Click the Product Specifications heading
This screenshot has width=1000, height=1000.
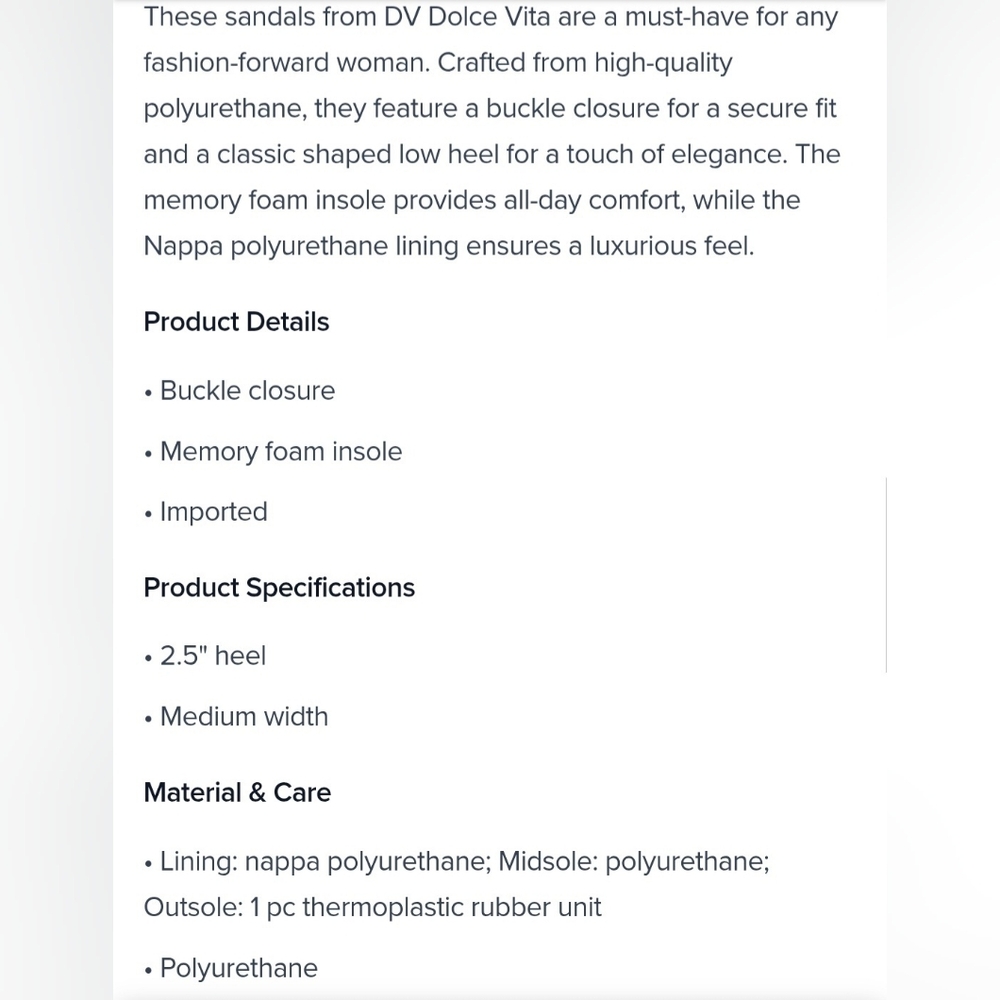pyautogui.click(x=279, y=588)
